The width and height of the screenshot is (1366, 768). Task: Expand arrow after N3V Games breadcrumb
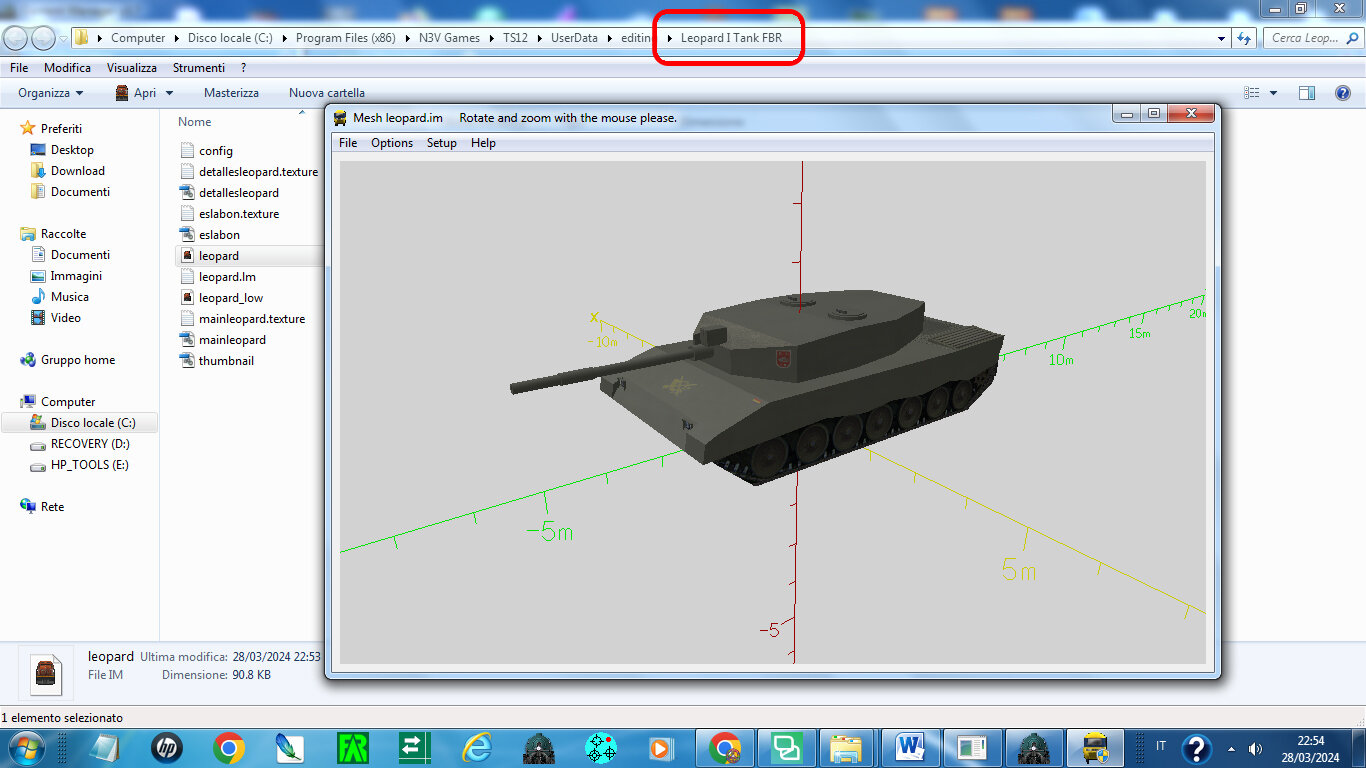tap(491, 38)
